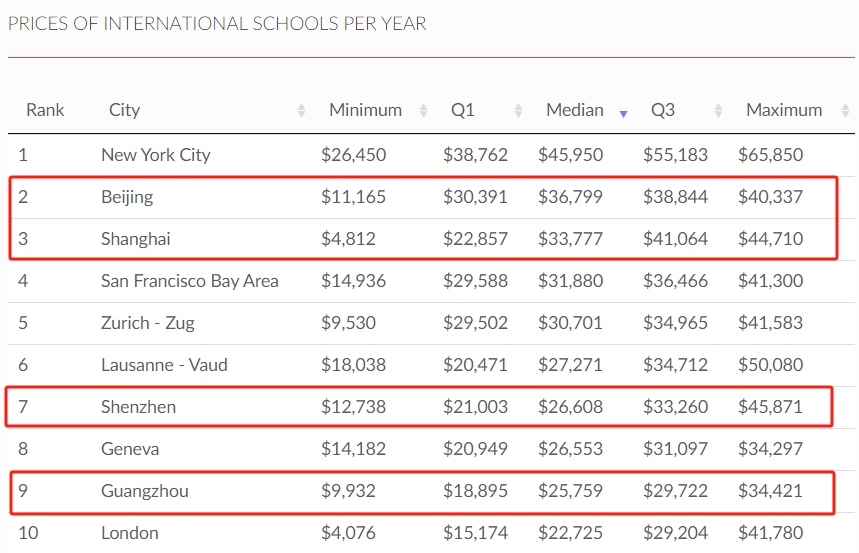
Task: Click the Minimum column header label
Action: (365, 110)
